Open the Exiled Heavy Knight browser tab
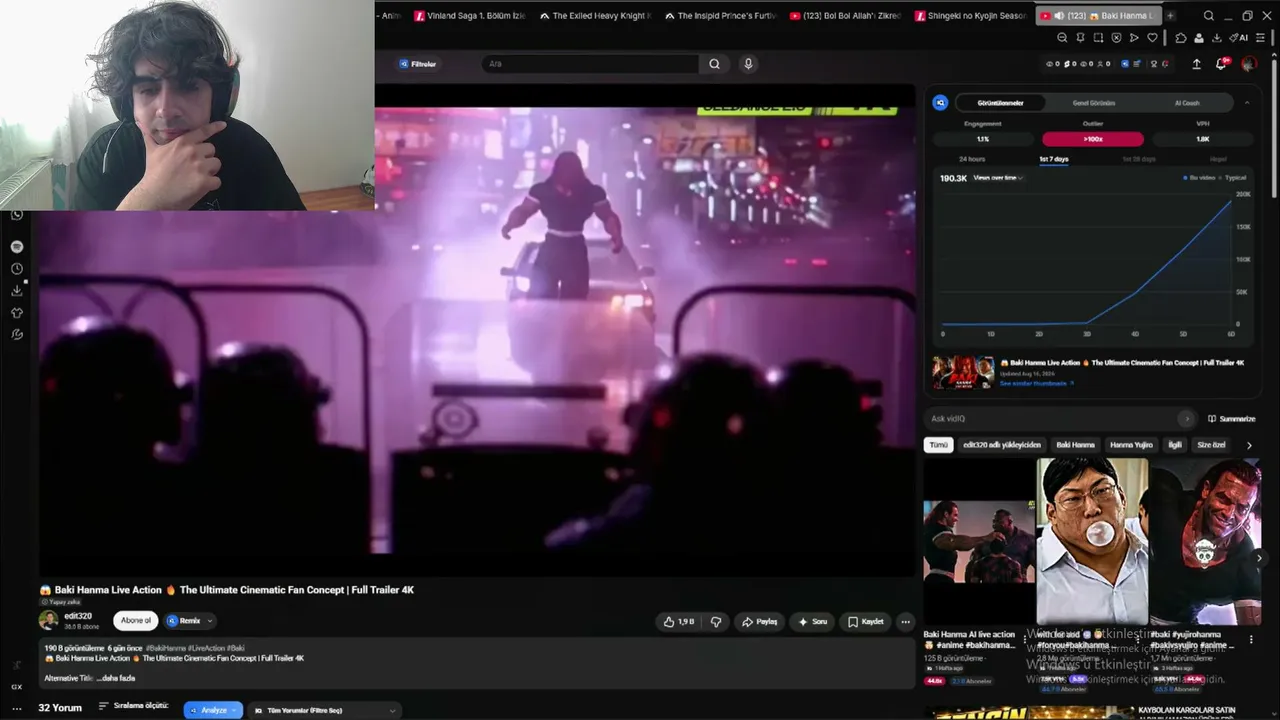 [x=594, y=16]
